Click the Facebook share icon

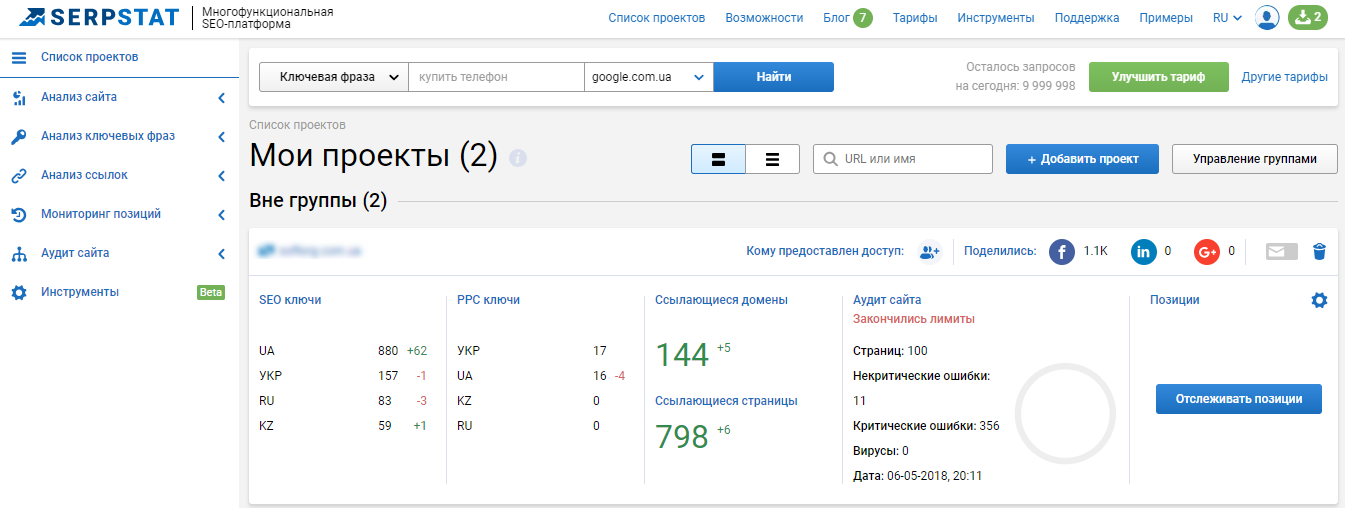pos(1062,252)
